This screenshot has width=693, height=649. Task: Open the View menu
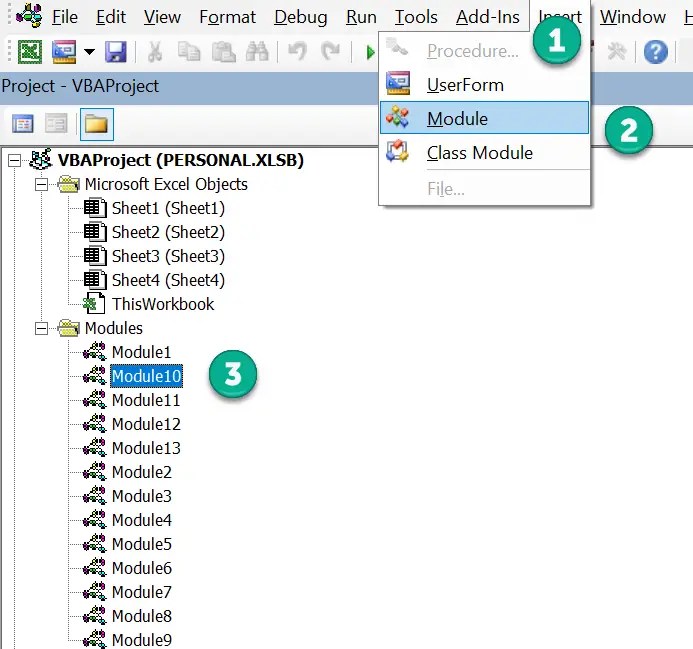[162, 17]
